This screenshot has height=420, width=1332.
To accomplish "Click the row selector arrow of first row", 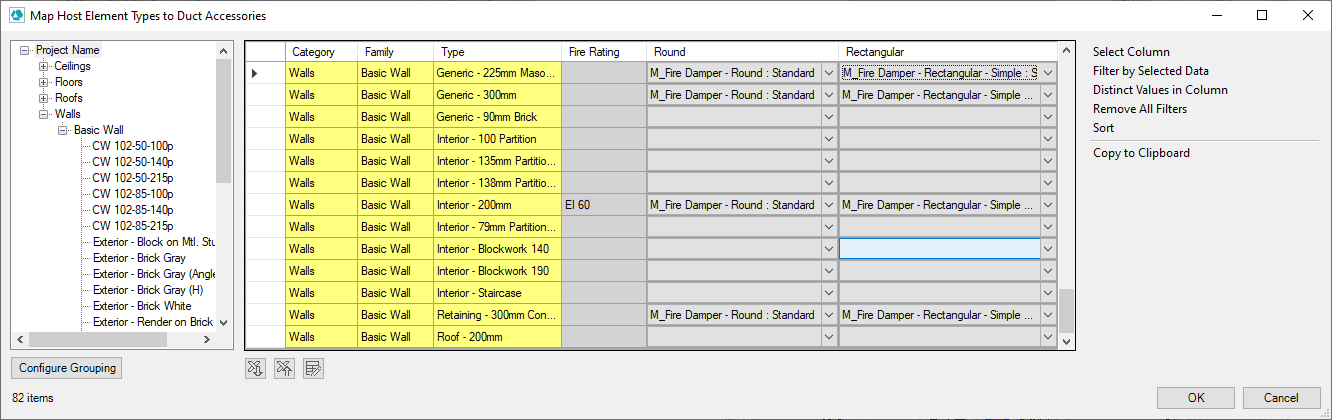I will coord(255,73).
